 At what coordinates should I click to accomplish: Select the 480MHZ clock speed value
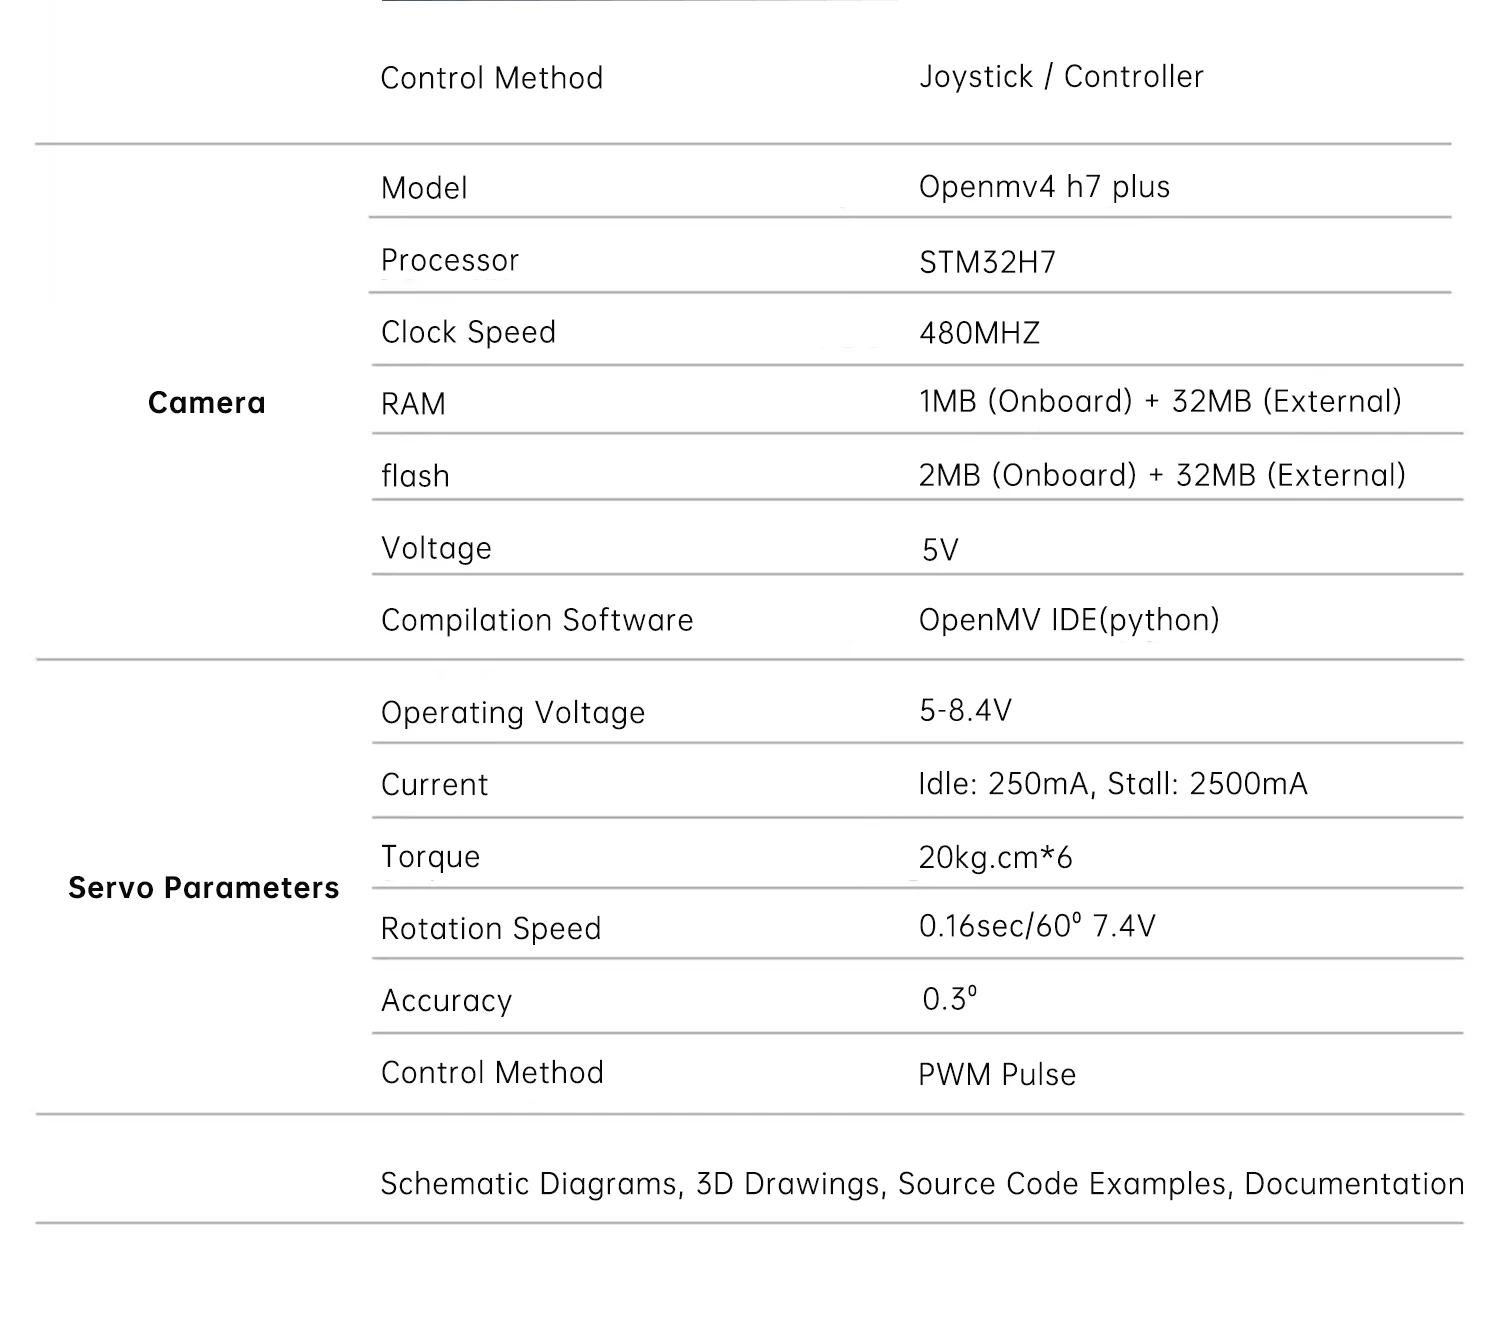coord(979,333)
